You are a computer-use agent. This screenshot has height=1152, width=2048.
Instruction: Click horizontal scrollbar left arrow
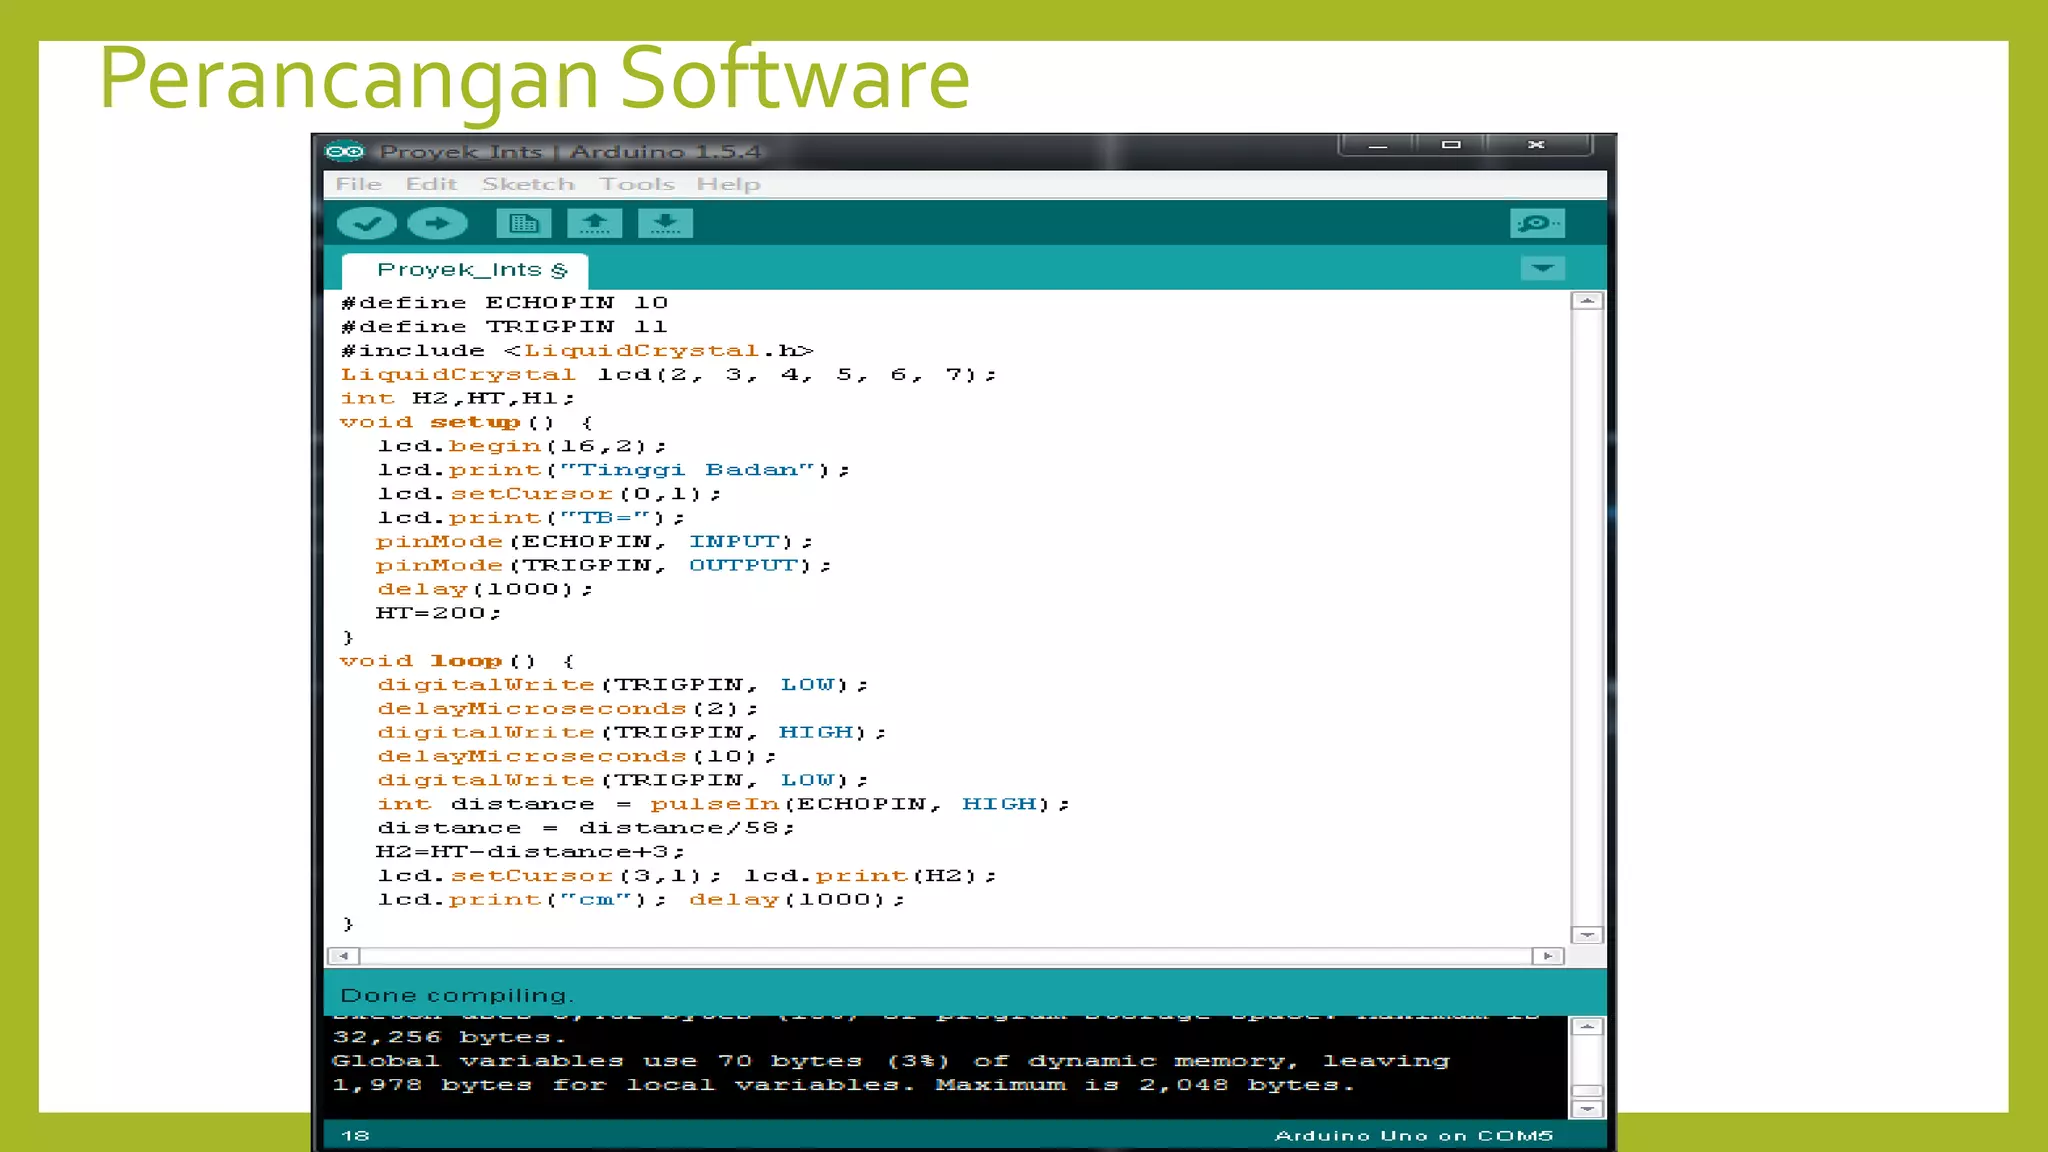[x=343, y=956]
